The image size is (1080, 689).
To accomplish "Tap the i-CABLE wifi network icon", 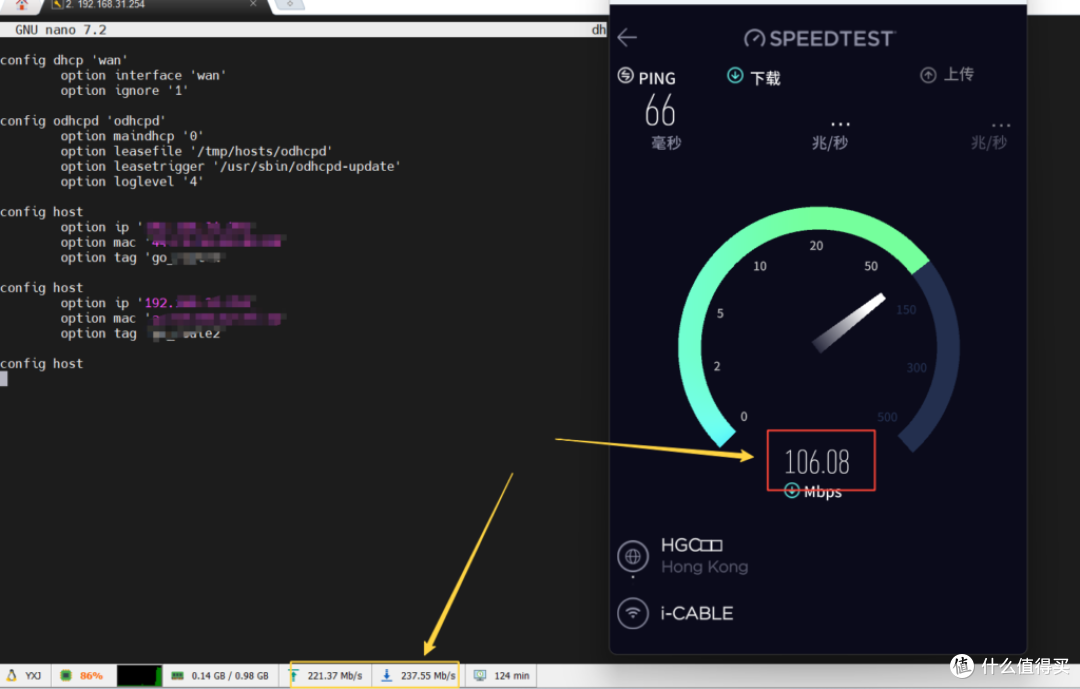I will pos(633,613).
